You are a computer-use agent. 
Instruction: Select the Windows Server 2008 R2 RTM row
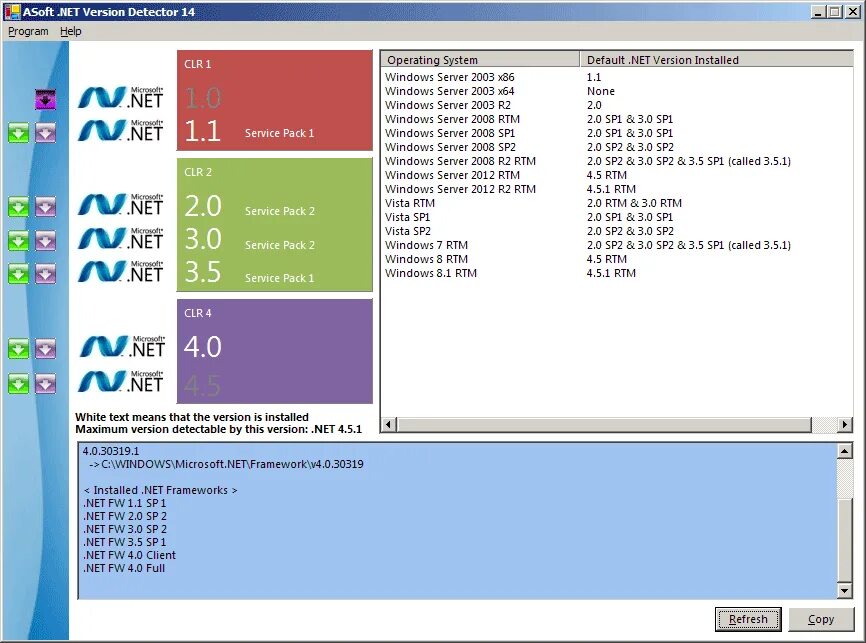[x=616, y=161]
